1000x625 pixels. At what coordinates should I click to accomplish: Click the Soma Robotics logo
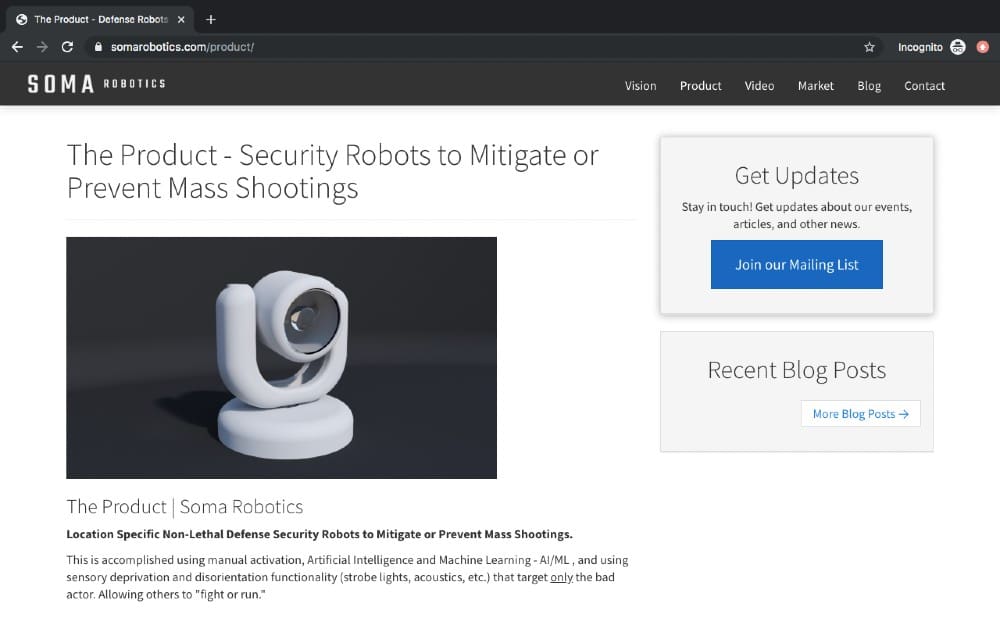(96, 85)
